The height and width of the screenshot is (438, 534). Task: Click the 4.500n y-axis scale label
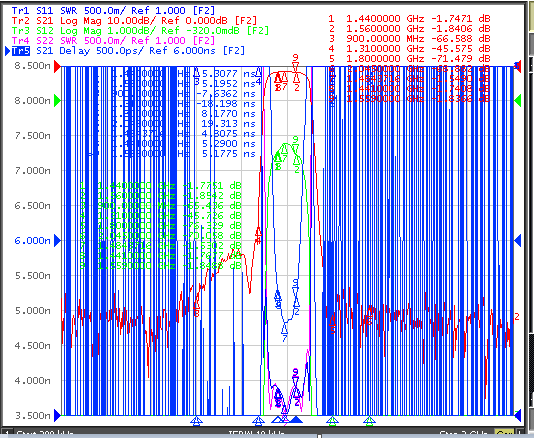pos(32,346)
